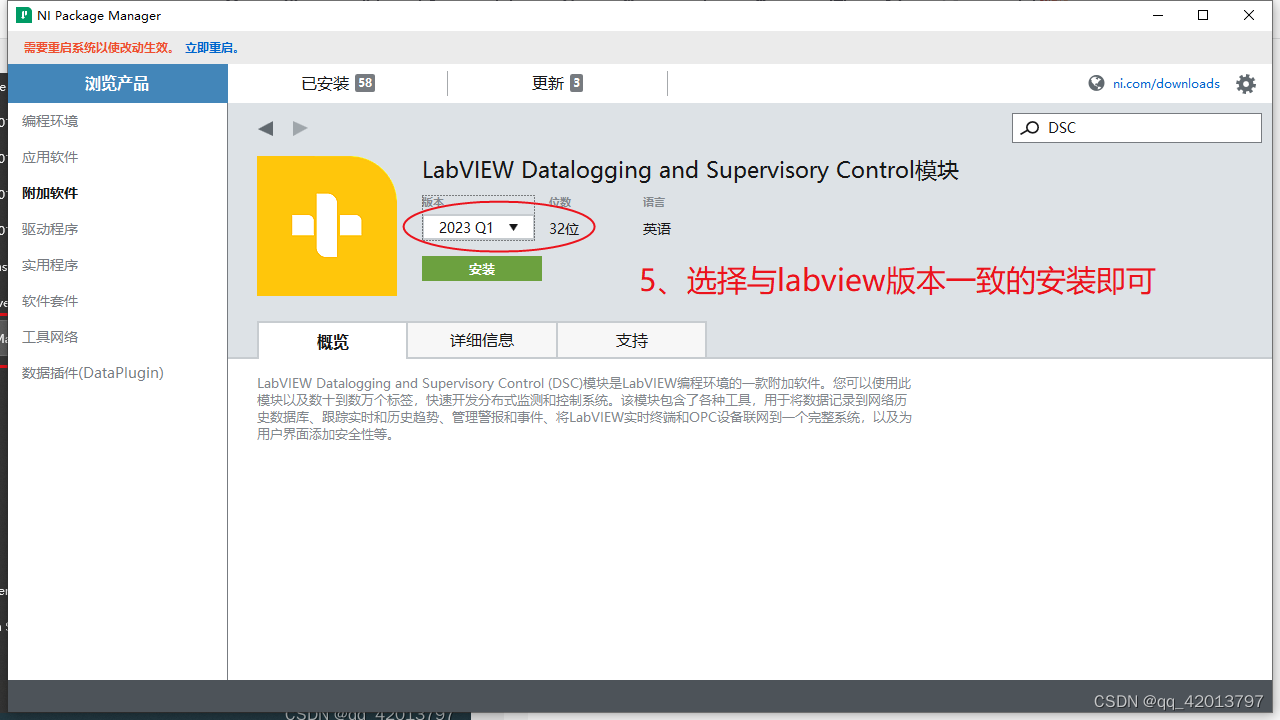Switch to the 已安装 tab
This screenshot has height=720, width=1280.
point(336,83)
